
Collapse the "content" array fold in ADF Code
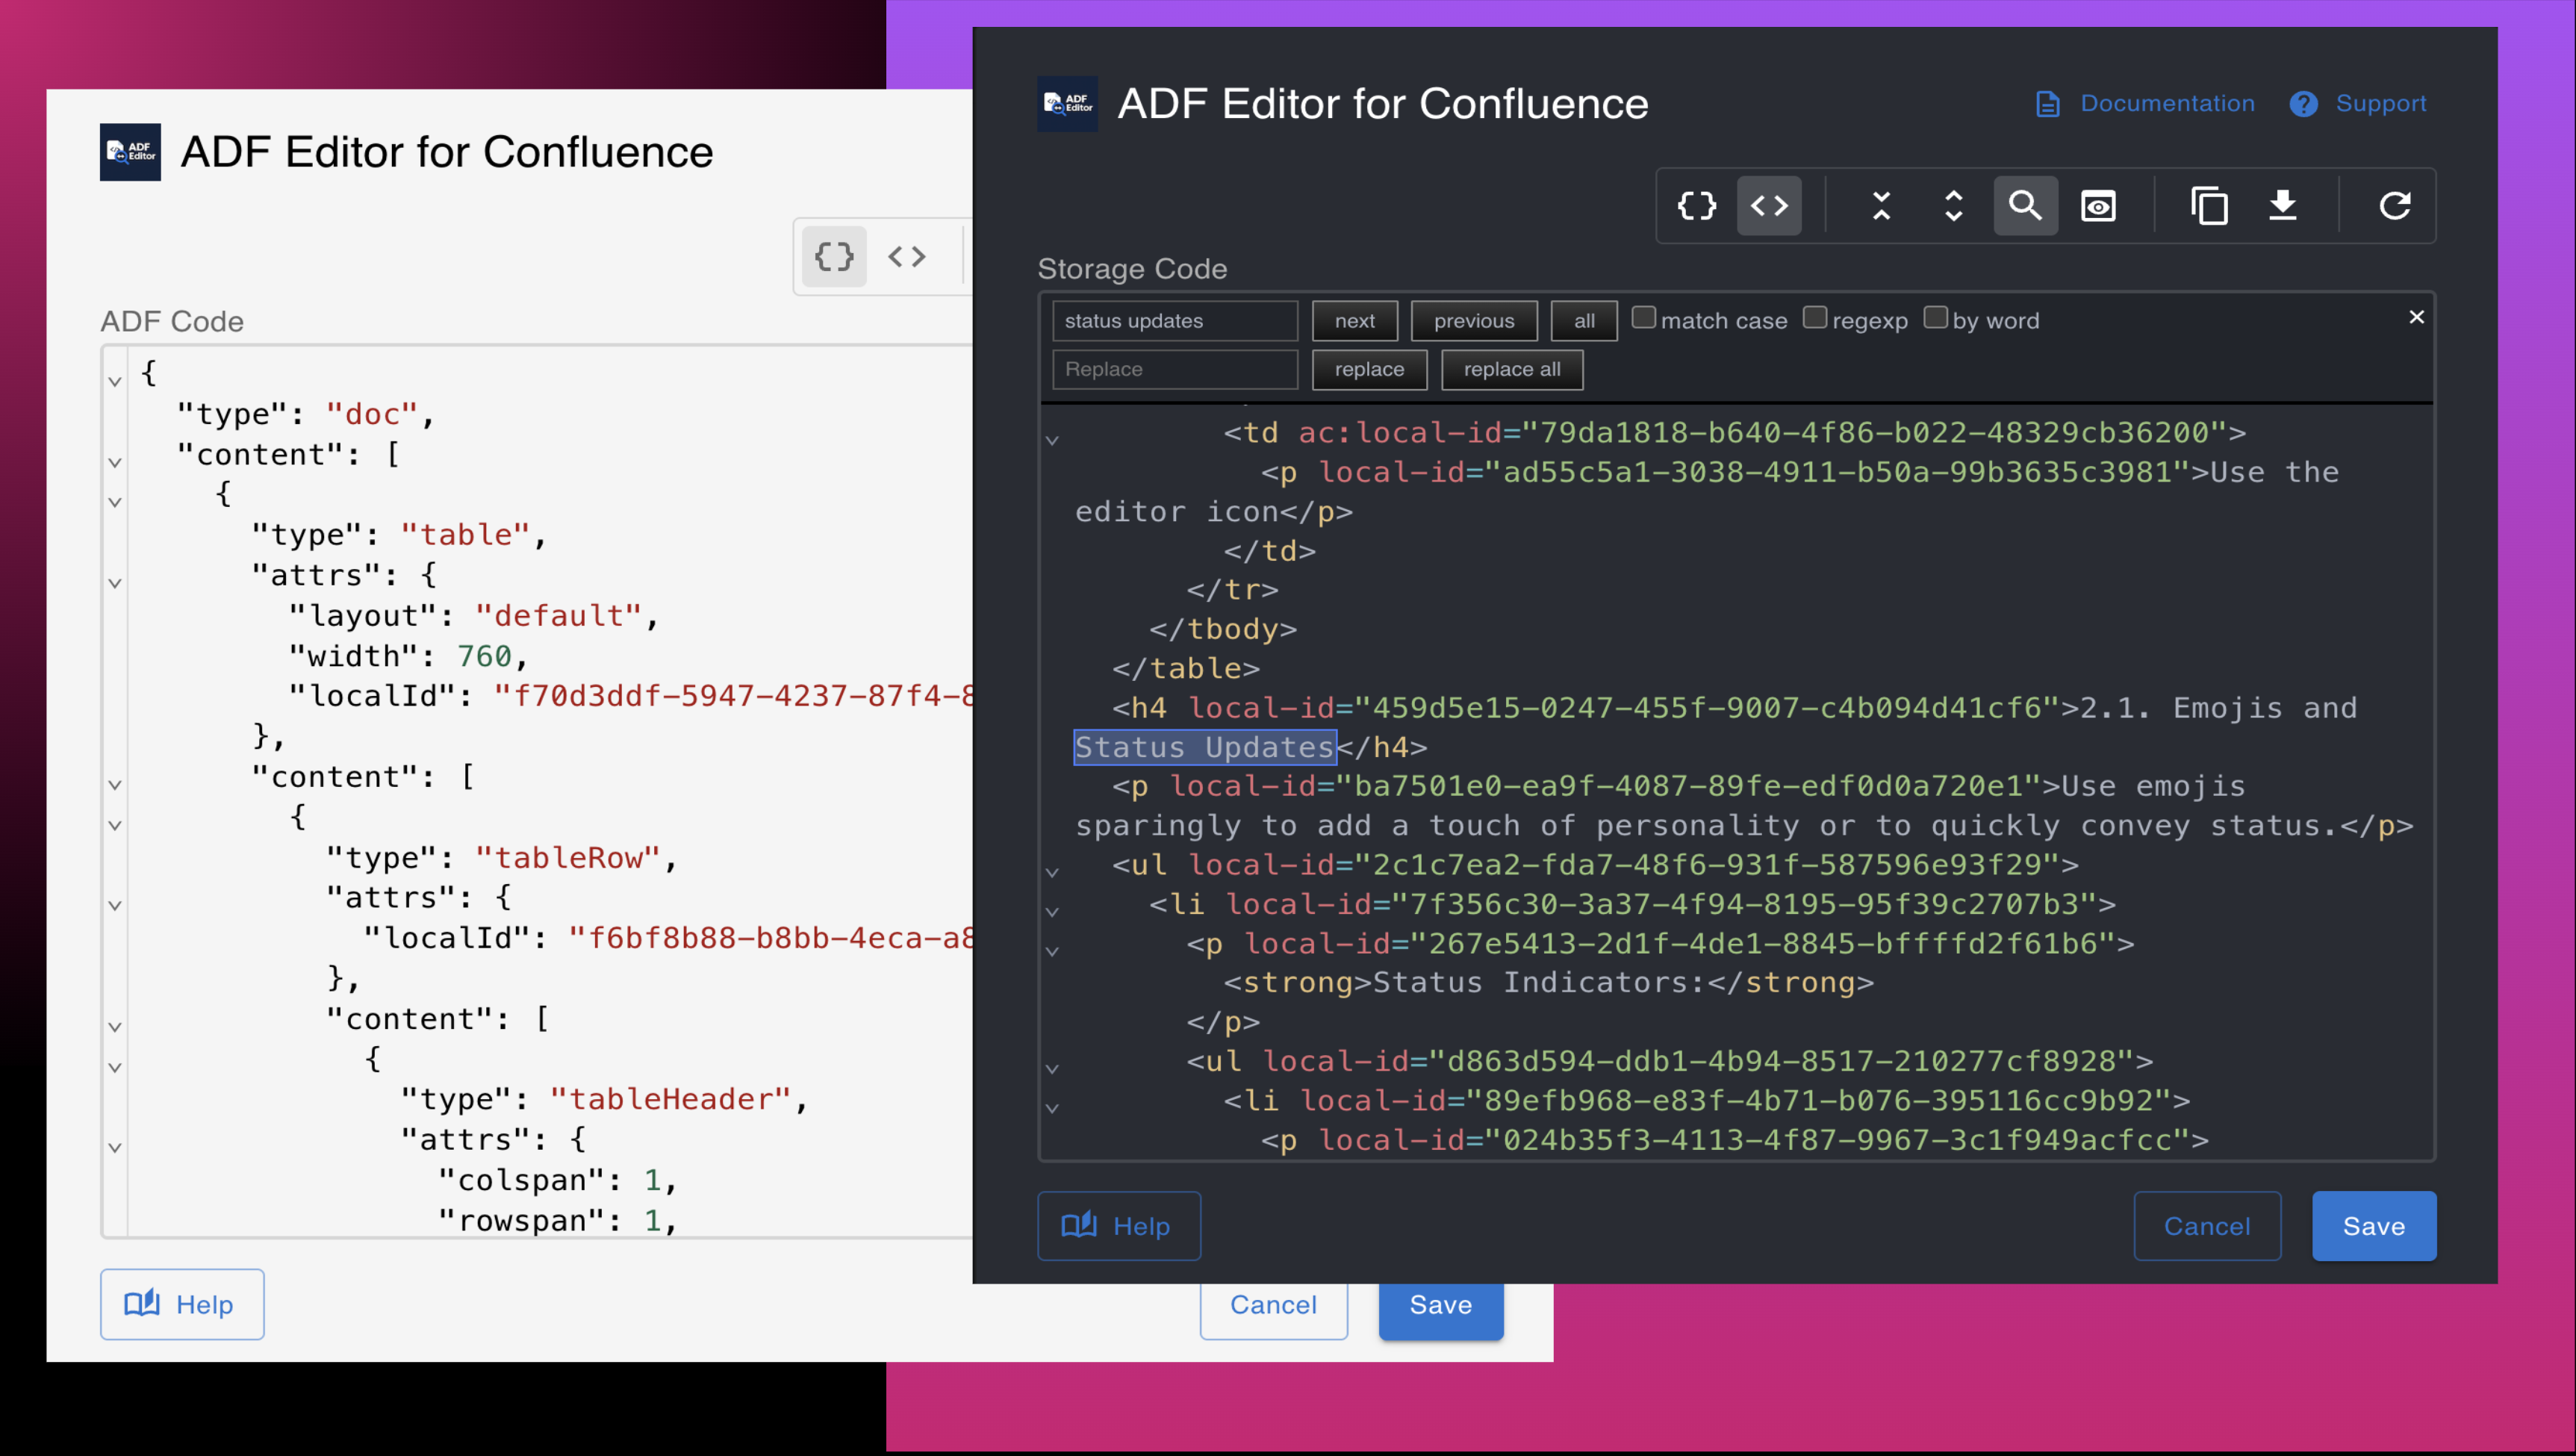(115, 462)
